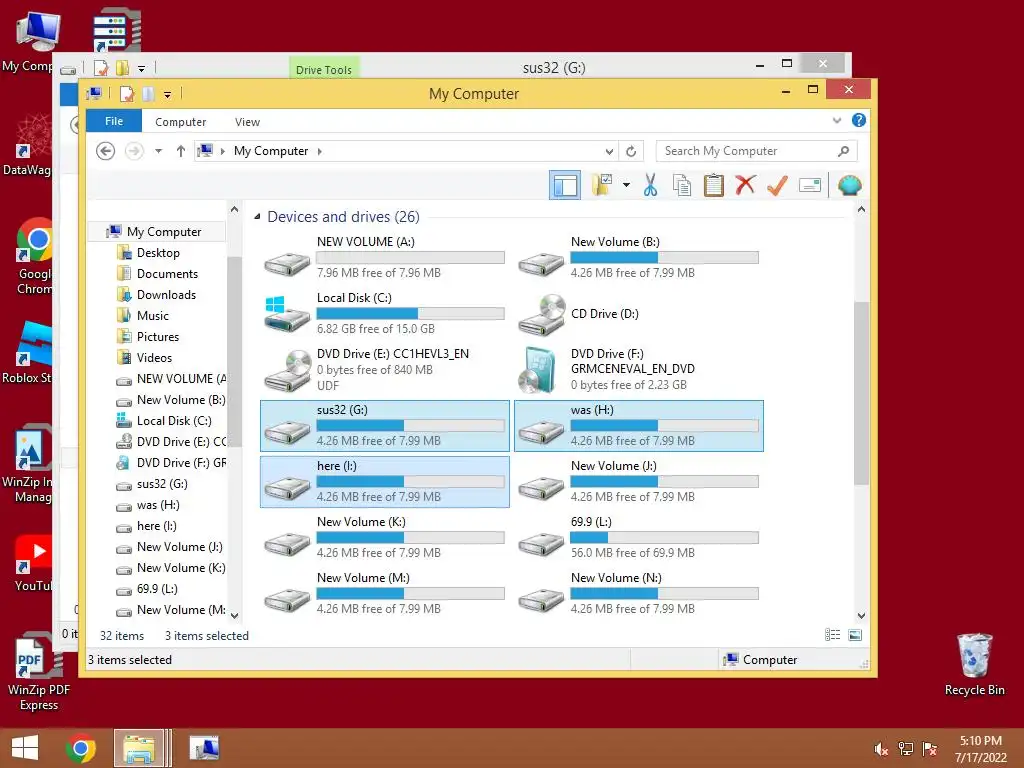This screenshot has height=768, width=1024.
Task: Click the Refresh button in address bar
Action: [631, 152]
